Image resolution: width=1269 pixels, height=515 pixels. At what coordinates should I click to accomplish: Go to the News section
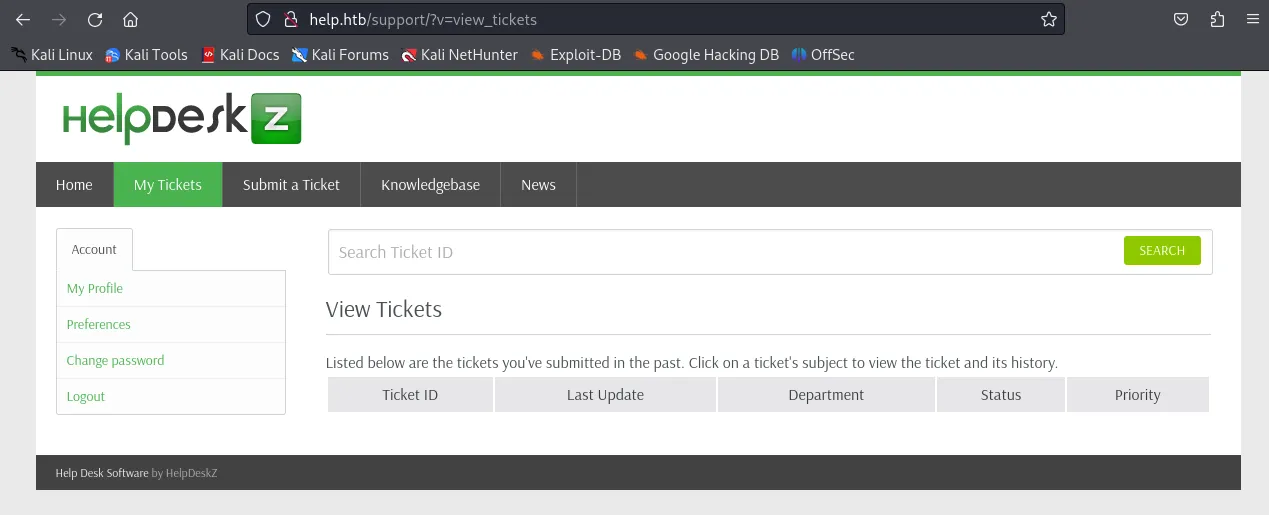coord(538,185)
